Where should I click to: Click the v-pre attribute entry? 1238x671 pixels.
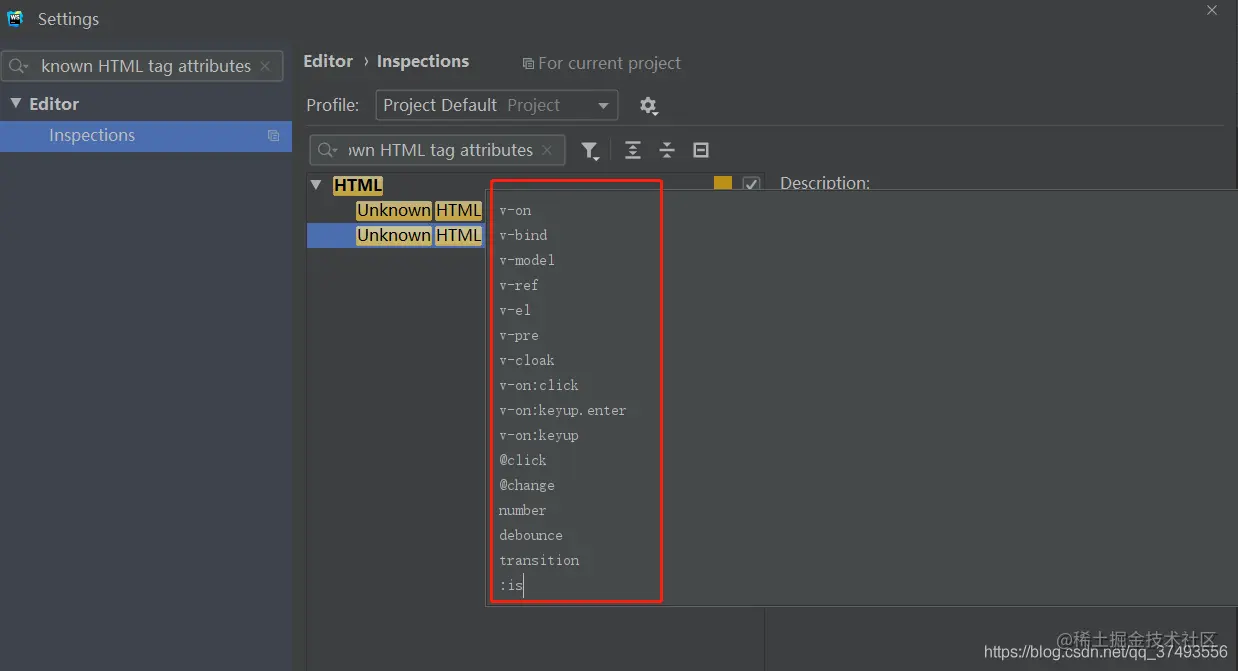tap(519, 335)
